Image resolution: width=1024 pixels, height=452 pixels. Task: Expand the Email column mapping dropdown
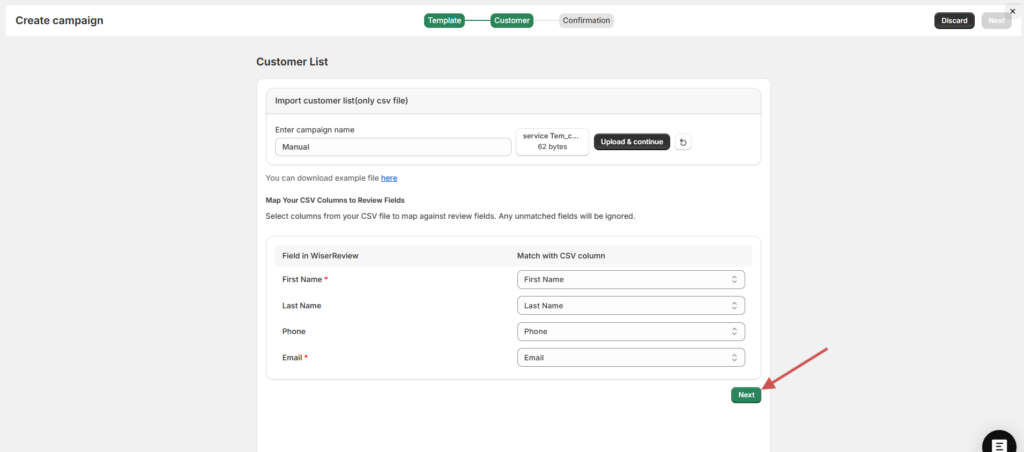pos(631,357)
